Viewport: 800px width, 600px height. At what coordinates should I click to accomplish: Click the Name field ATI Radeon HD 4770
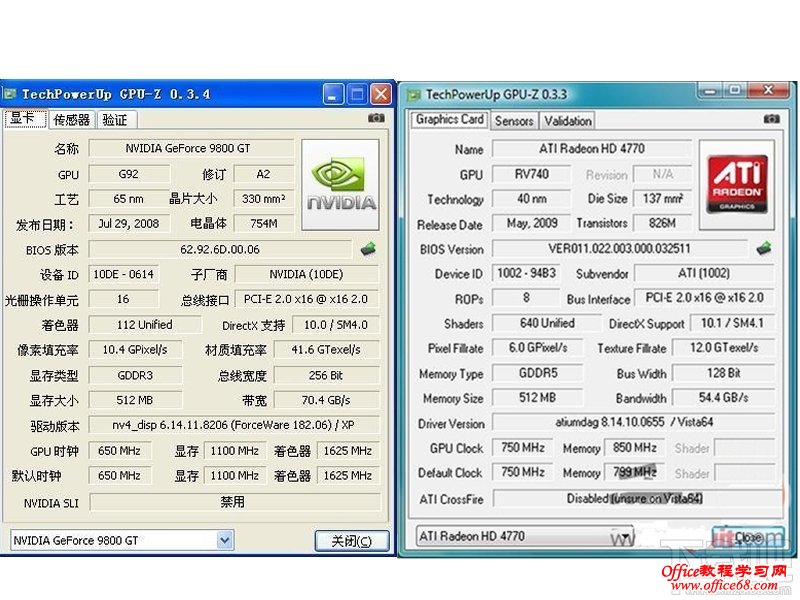591,148
